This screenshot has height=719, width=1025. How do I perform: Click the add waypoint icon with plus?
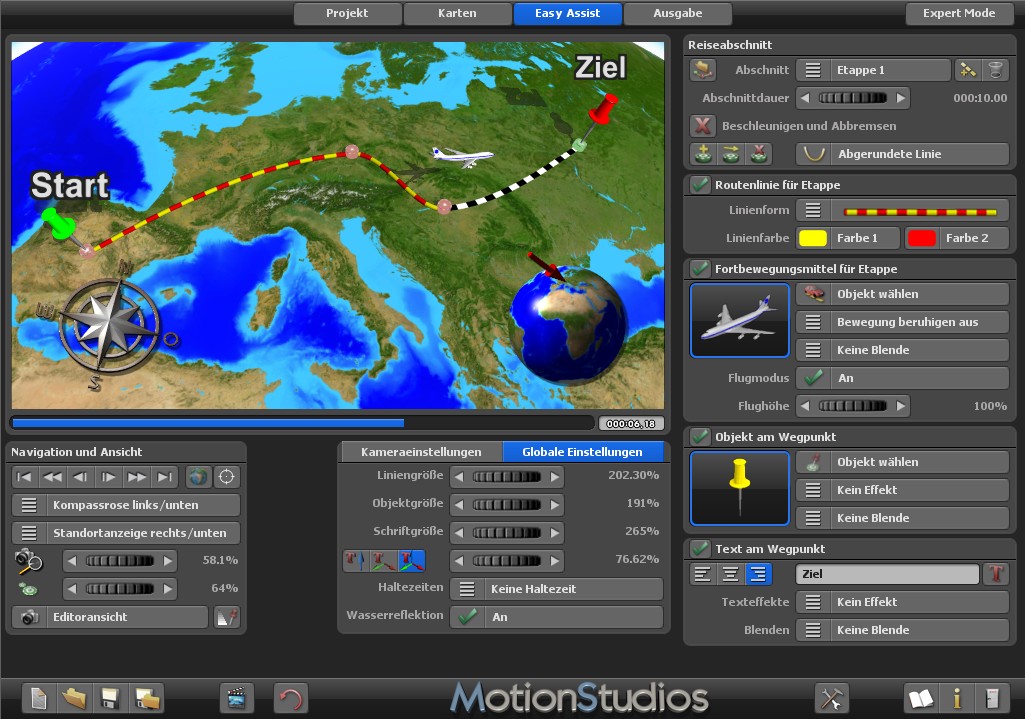pyautogui.click(x=704, y=154)
